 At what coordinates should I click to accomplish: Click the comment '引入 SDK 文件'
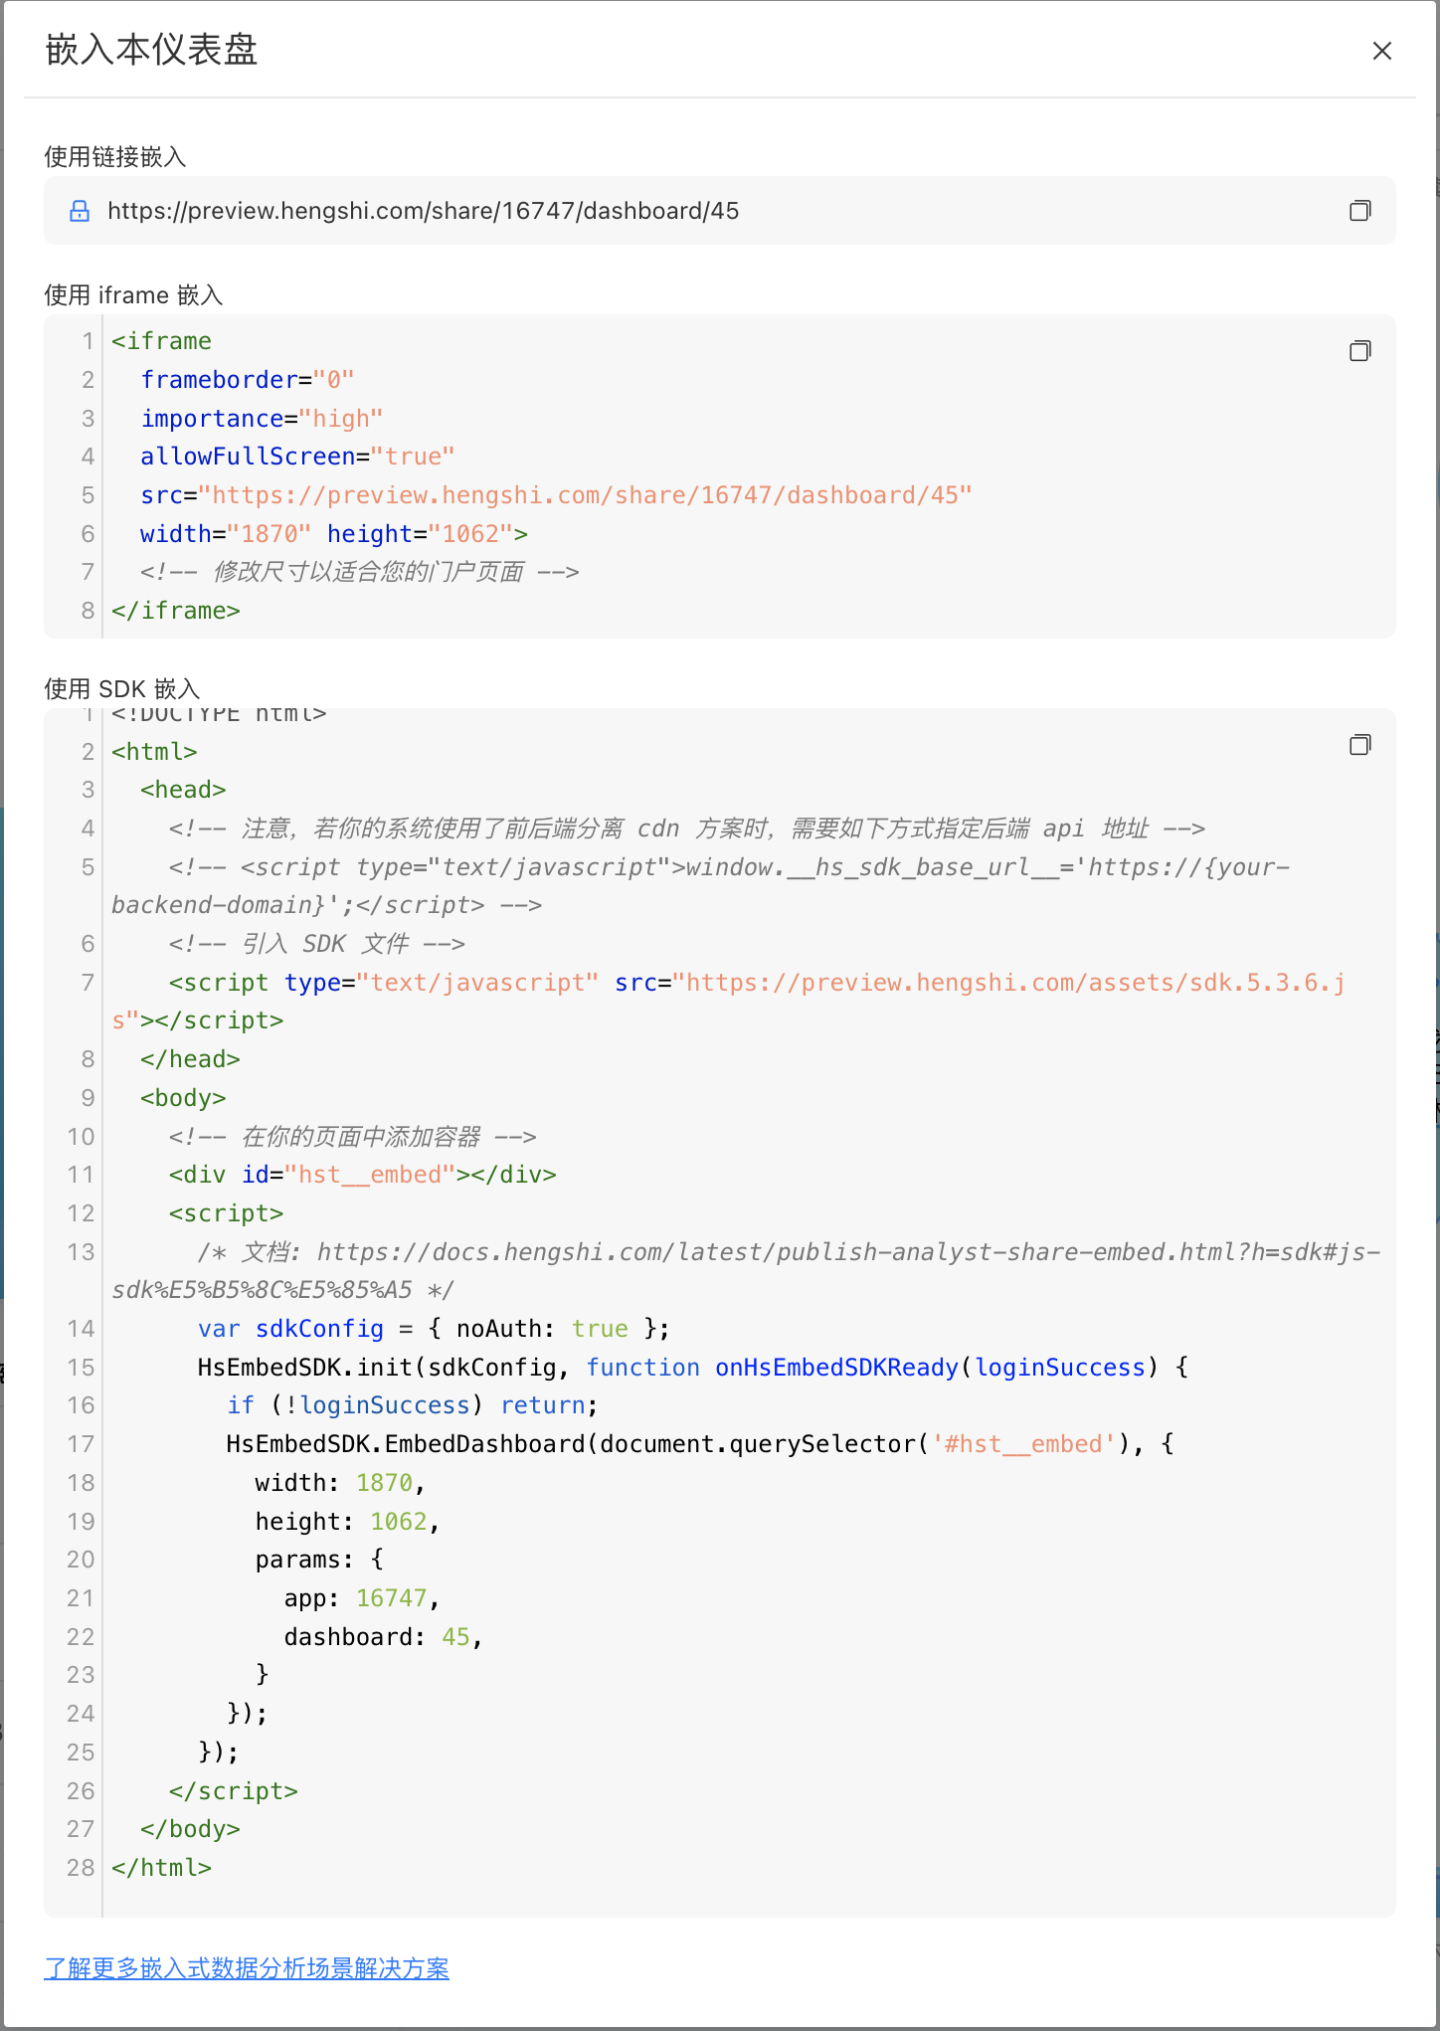[x=317, y=944]
